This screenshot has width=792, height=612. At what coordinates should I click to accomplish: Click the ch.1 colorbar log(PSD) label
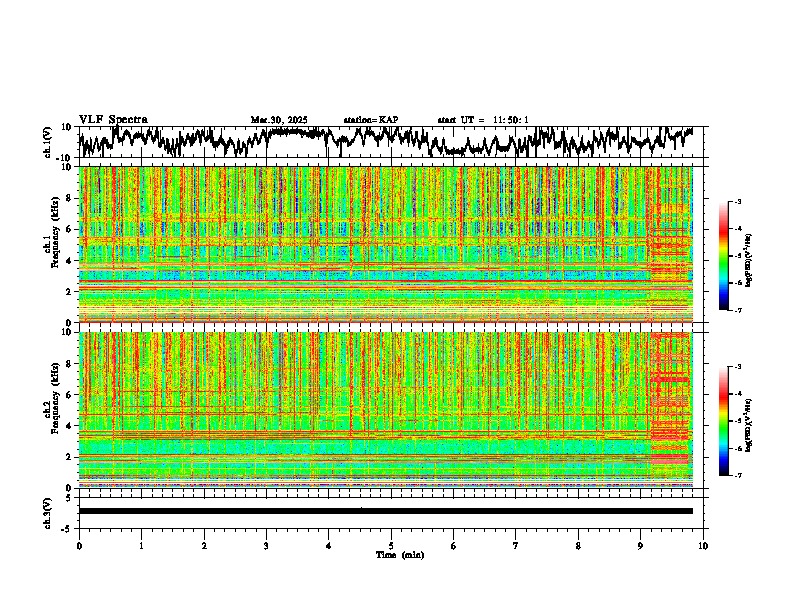tap(748, 260)
